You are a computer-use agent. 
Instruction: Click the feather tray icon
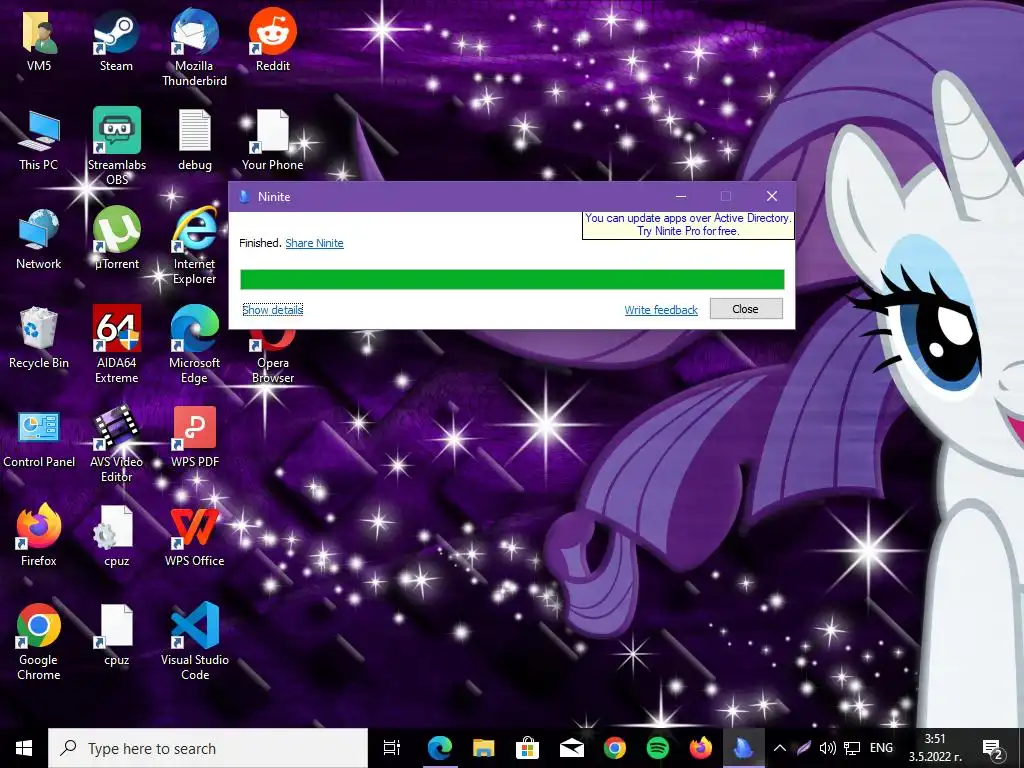pyautogui.click(x=804, y=748)
